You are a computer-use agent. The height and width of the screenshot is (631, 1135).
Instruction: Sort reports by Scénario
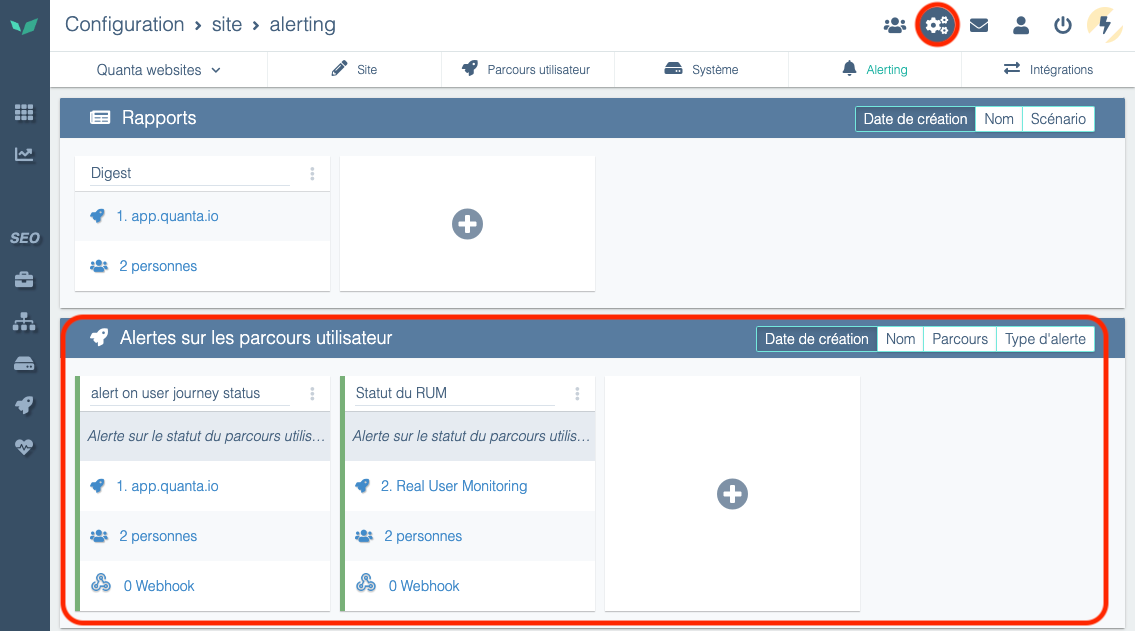[1060, 119]
